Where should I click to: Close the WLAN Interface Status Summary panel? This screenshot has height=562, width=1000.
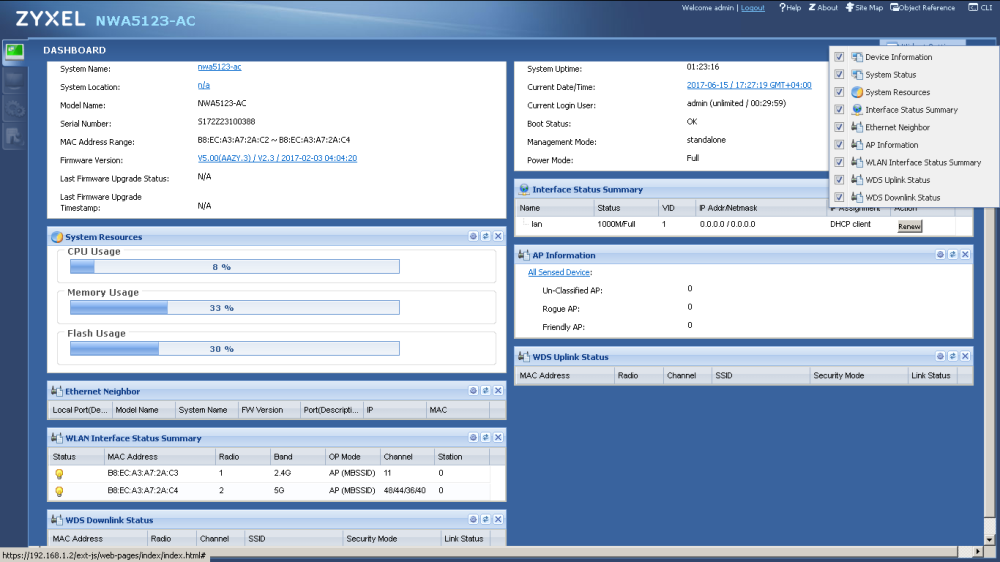498,438
